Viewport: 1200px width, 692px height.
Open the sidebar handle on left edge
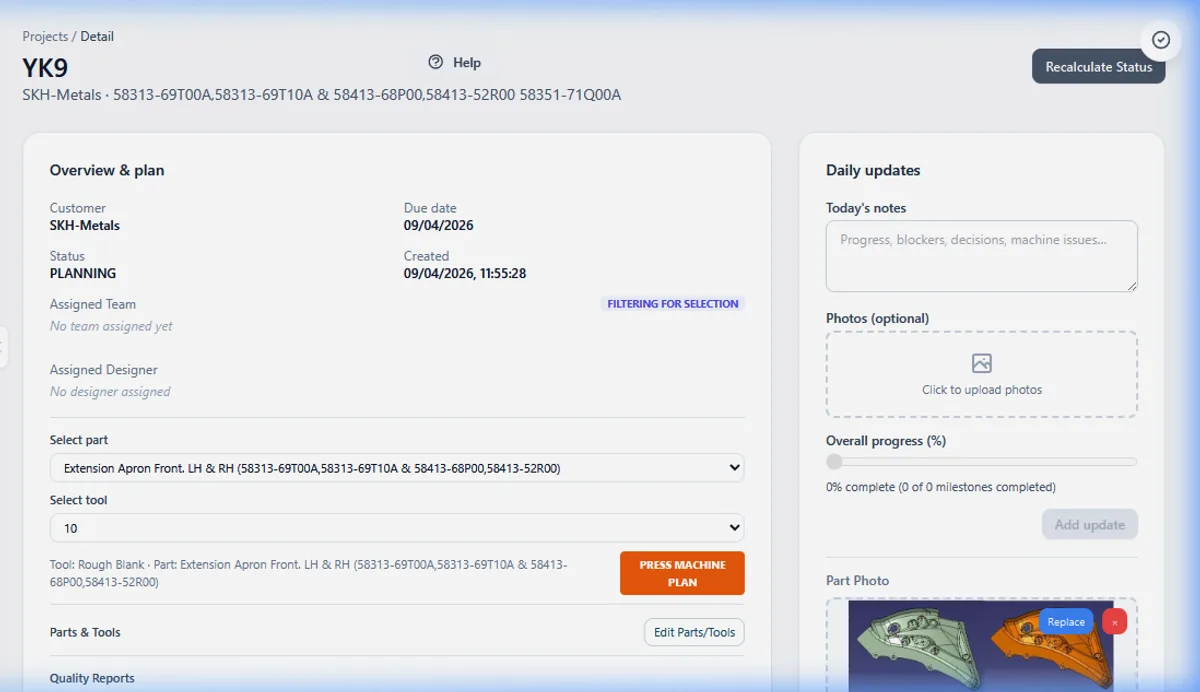pos(3,347)
